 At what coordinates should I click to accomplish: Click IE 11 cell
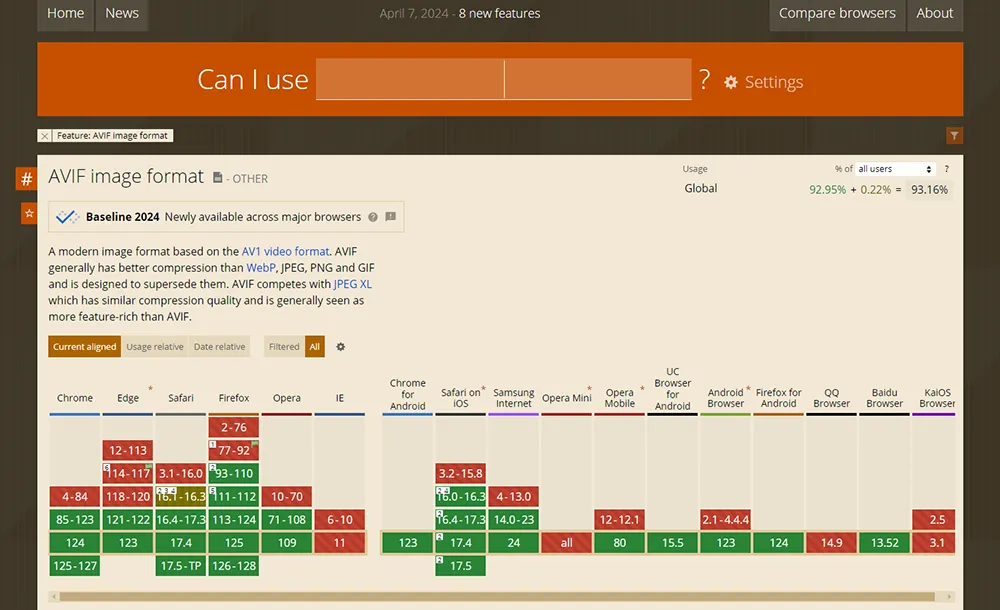coord(339,543)
